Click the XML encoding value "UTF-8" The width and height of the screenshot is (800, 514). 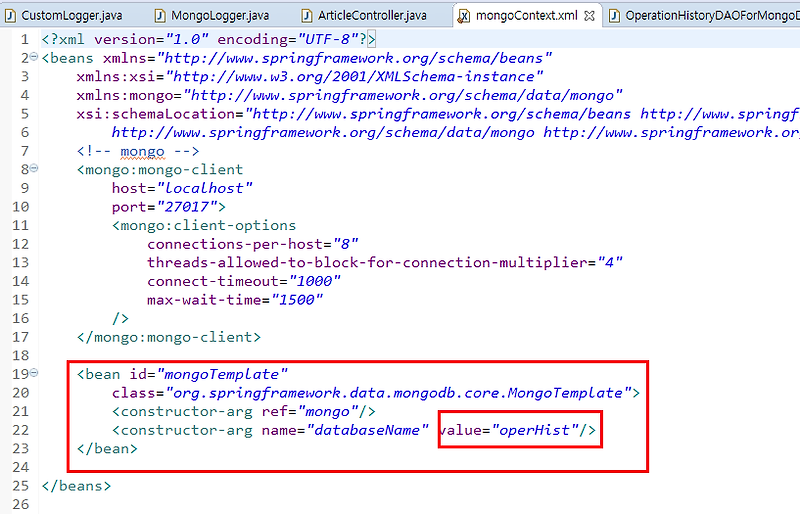point(327,39)
